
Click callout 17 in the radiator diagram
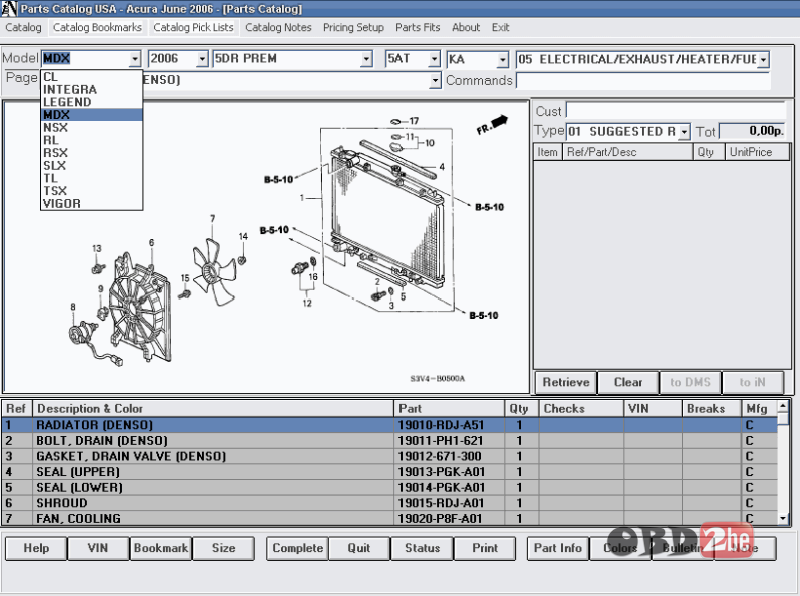[414, 121]
